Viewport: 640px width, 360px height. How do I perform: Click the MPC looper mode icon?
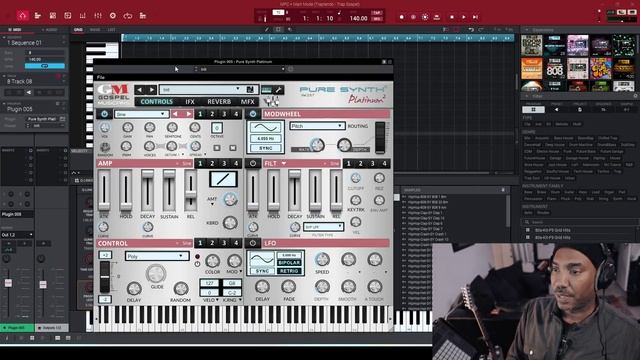(128, 16)
